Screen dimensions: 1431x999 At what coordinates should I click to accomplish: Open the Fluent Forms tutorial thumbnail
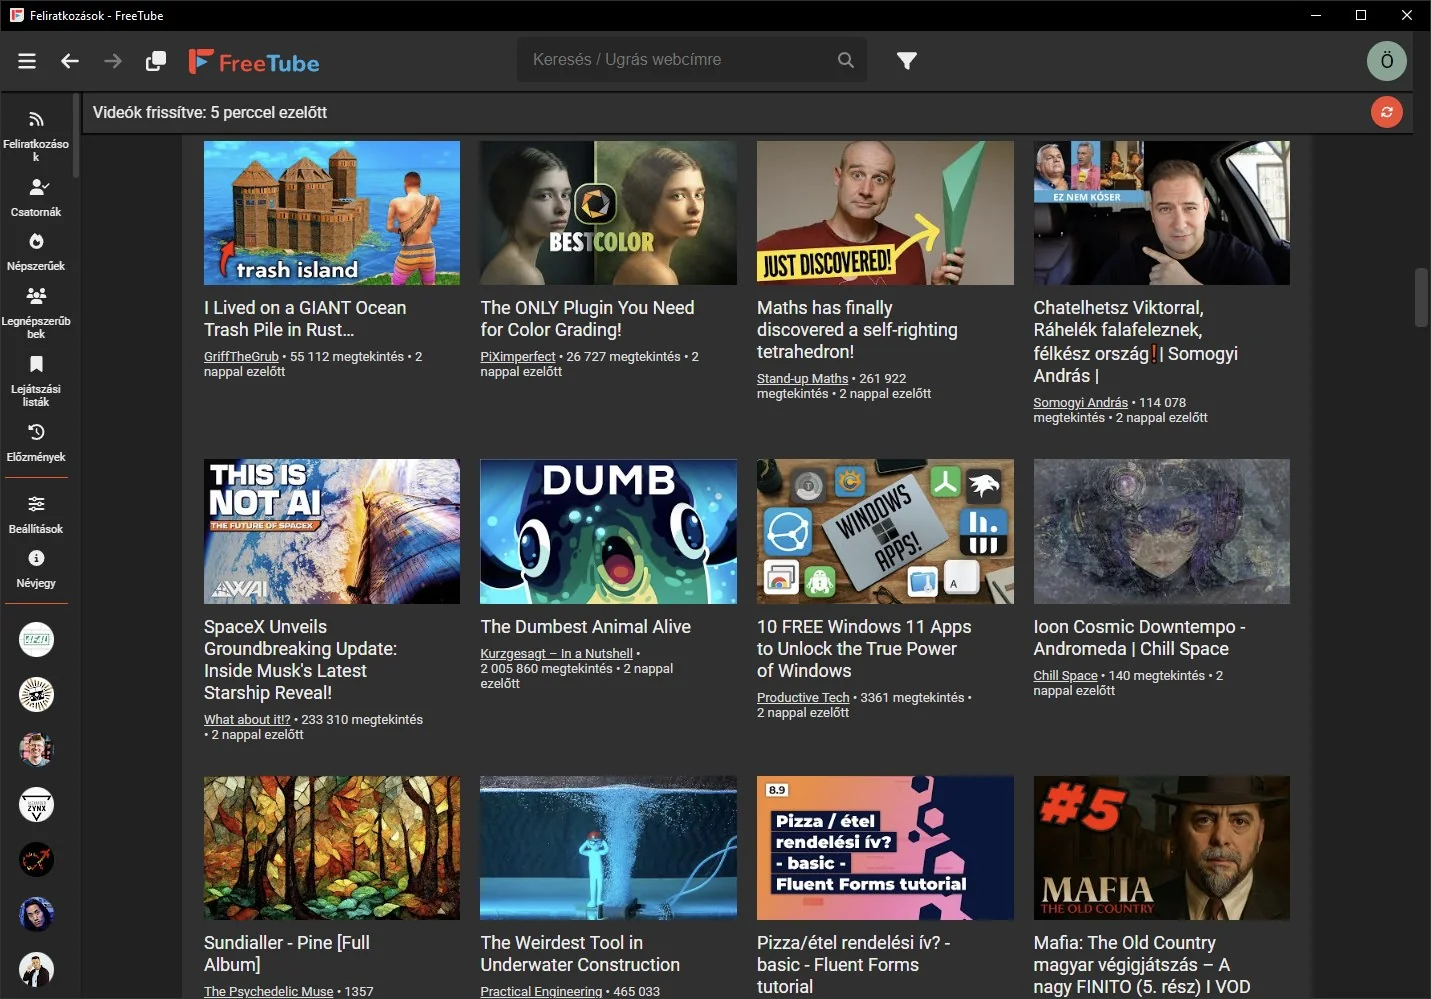(x=885, y=848)
